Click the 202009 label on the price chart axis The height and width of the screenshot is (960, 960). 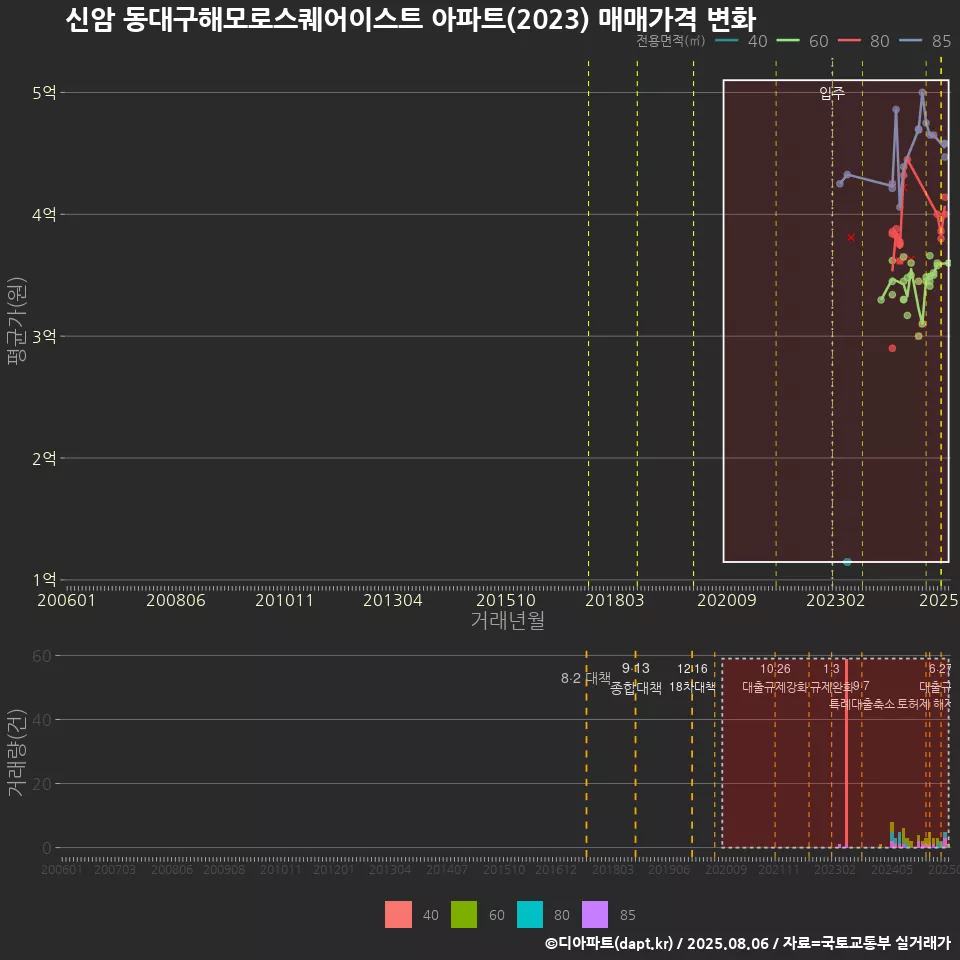click(x=727, y=600)
